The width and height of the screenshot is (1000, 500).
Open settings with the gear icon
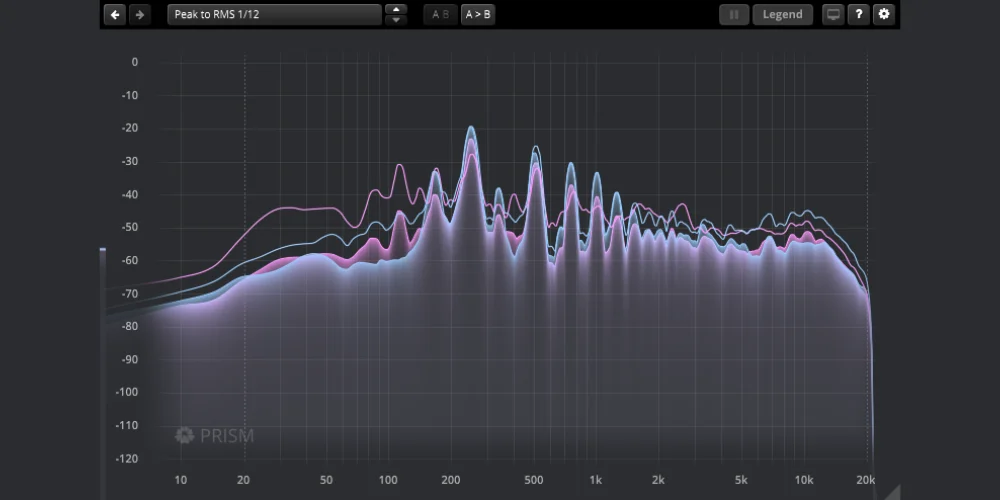click(883, 15)
